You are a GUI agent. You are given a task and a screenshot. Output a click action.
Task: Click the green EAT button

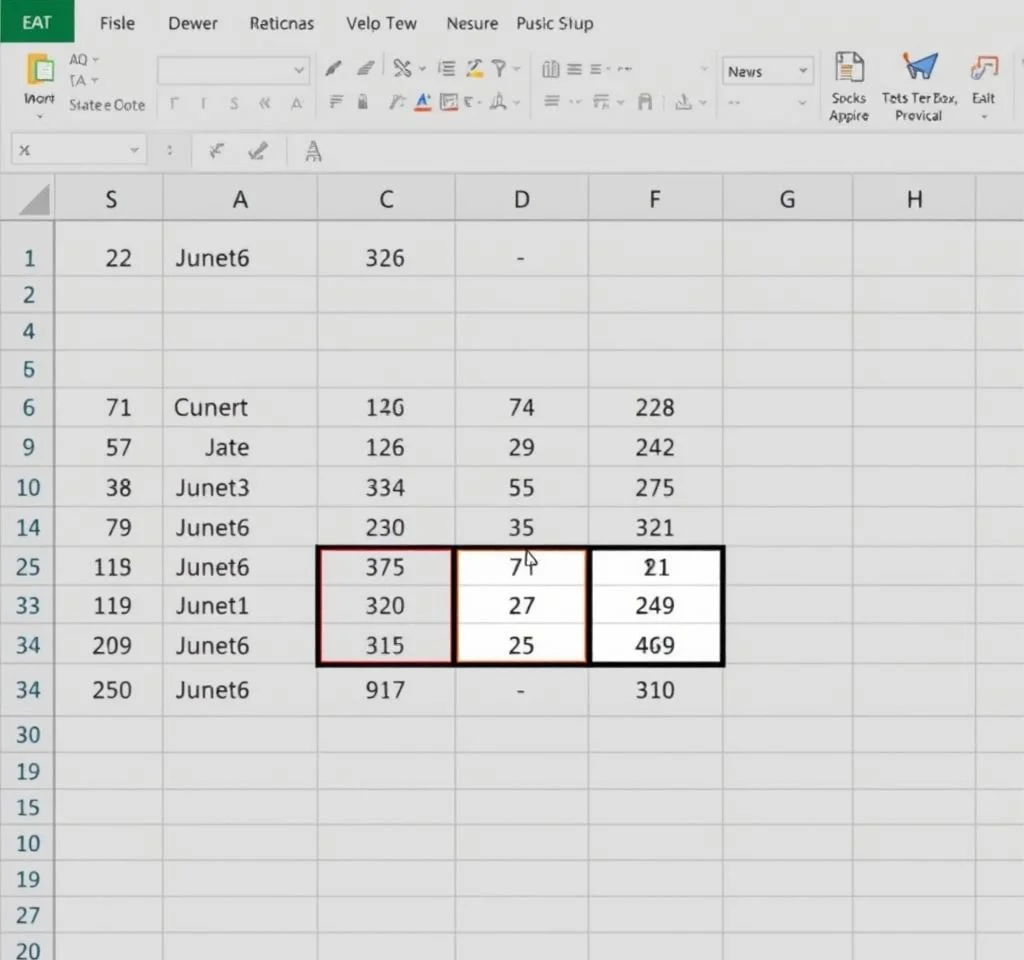click(x=36, y=21)
